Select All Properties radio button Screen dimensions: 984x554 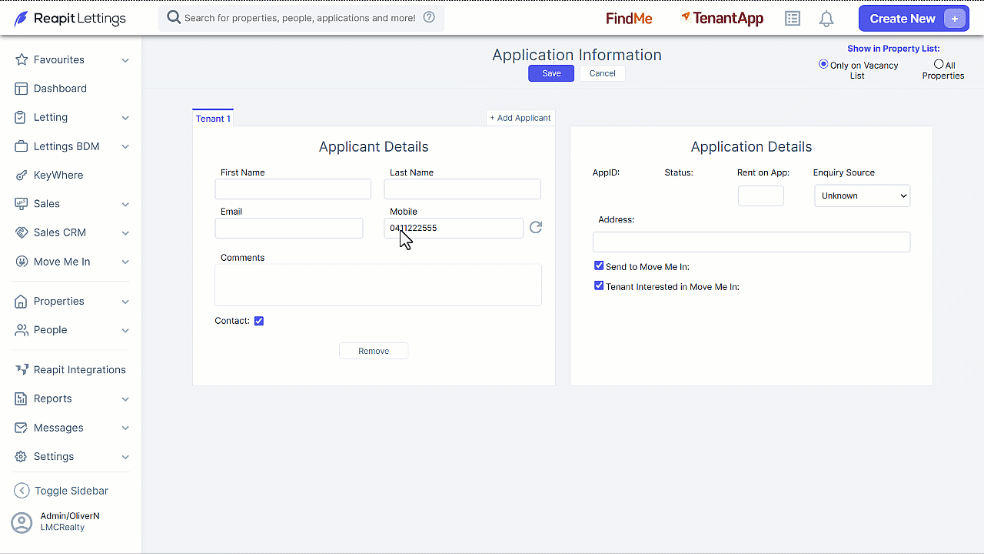pyautogui.click(x=939, y=64)
